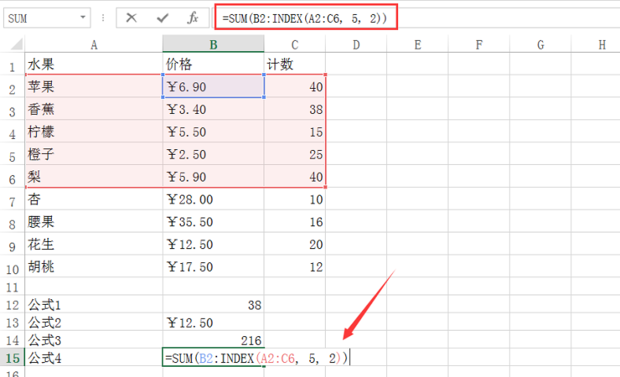Screen dimensions: 620x377
Task: Click cell B14 showing 216
Action: tap(213, 340)
